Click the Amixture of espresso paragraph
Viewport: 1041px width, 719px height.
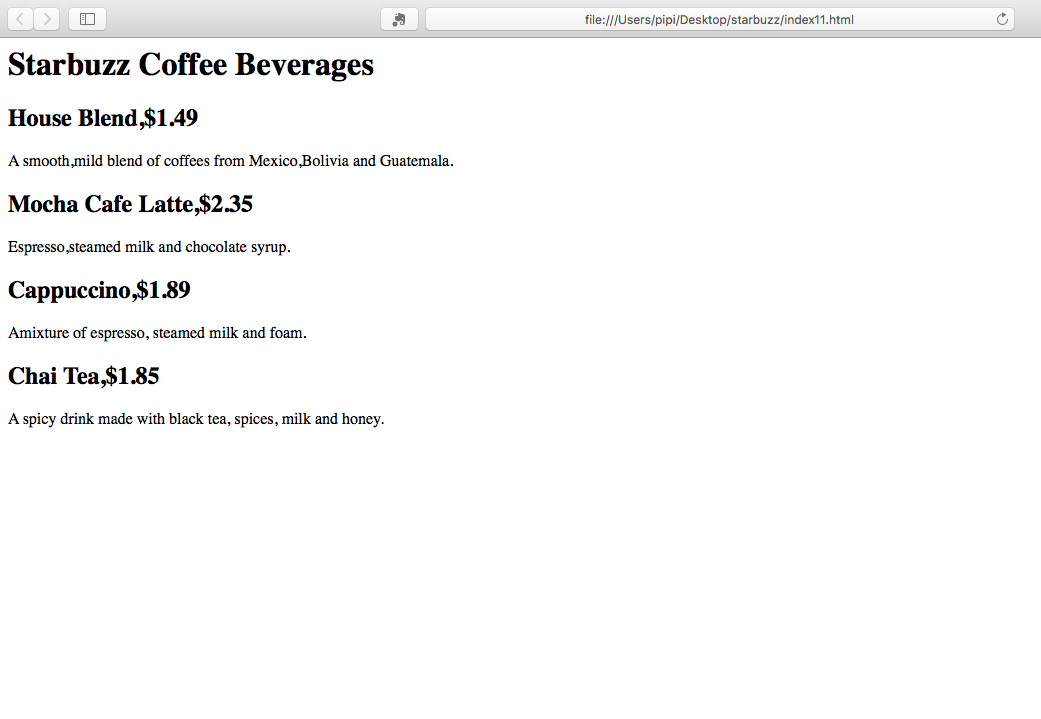tap(157, 333)
